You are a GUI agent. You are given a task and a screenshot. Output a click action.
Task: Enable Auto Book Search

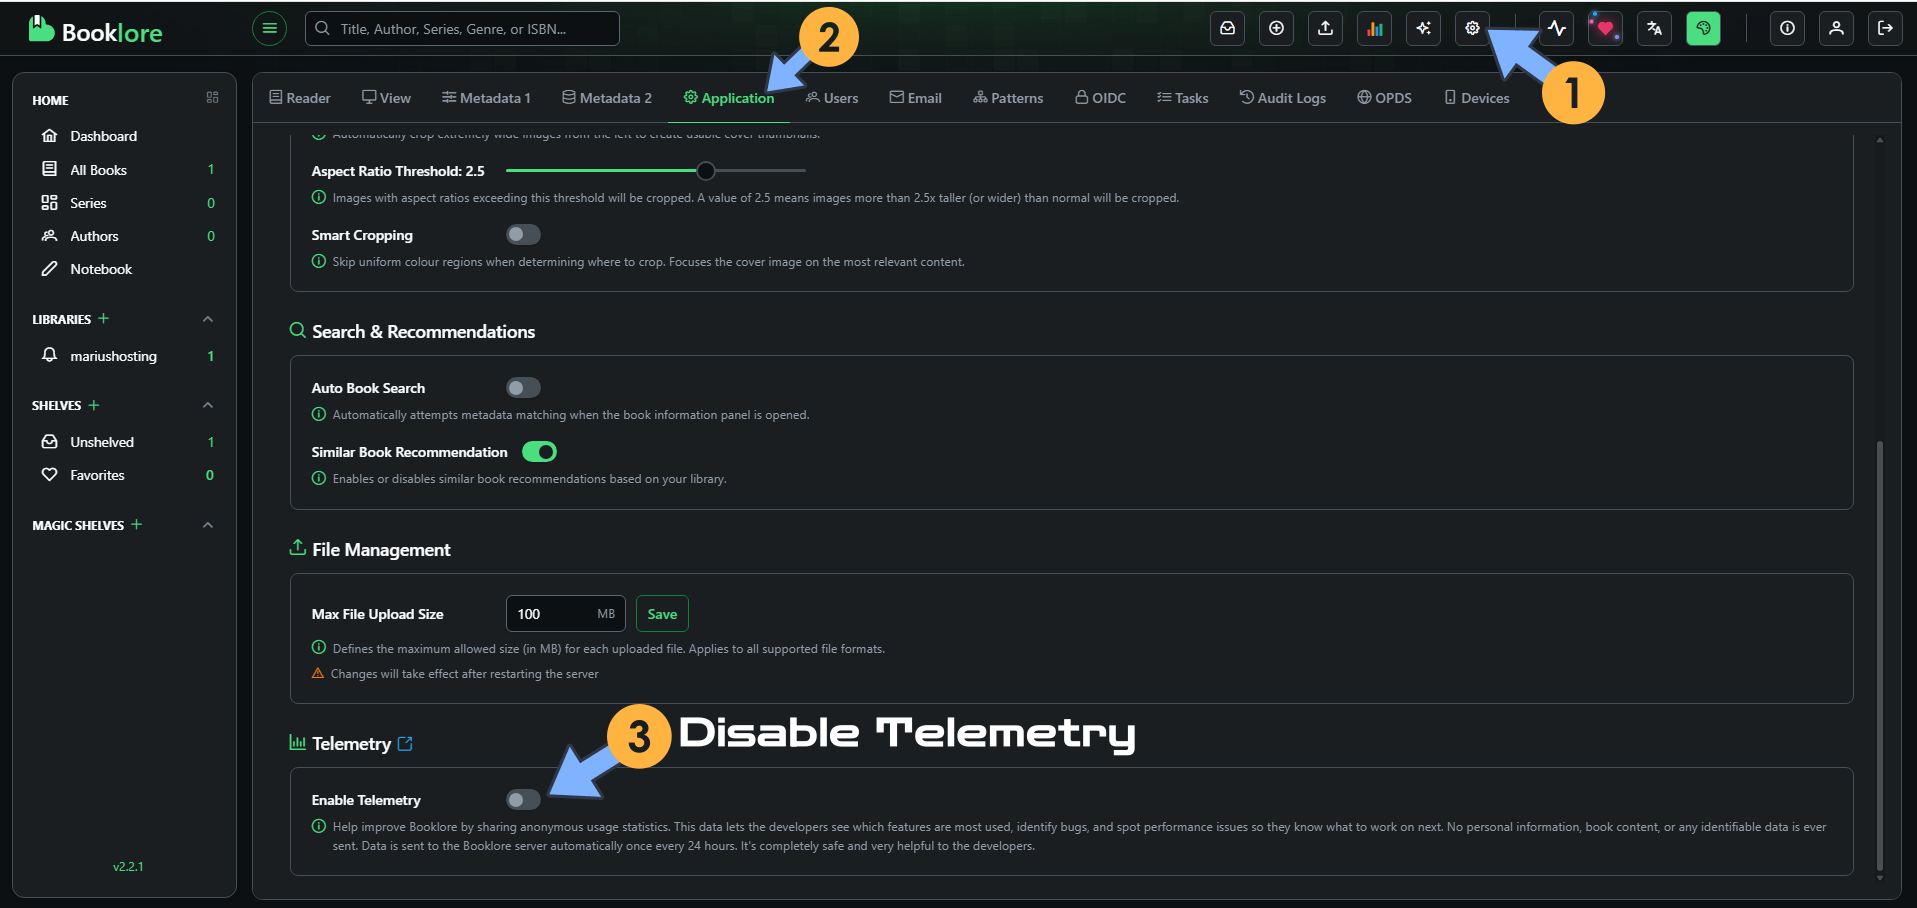[x=522, y=387]
